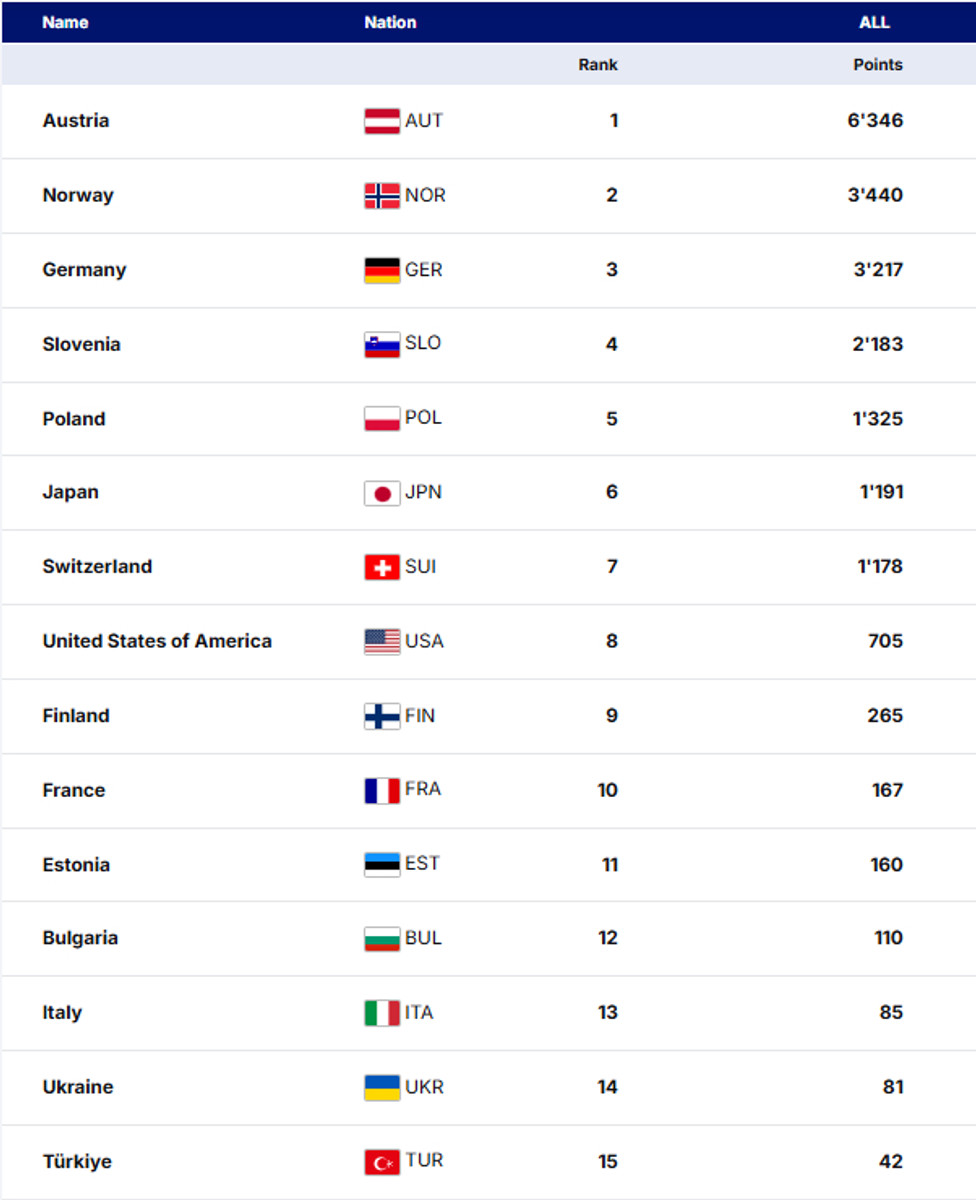976x1200 pixels.
Task: Click the Japan flag icon
Action: 382,493
